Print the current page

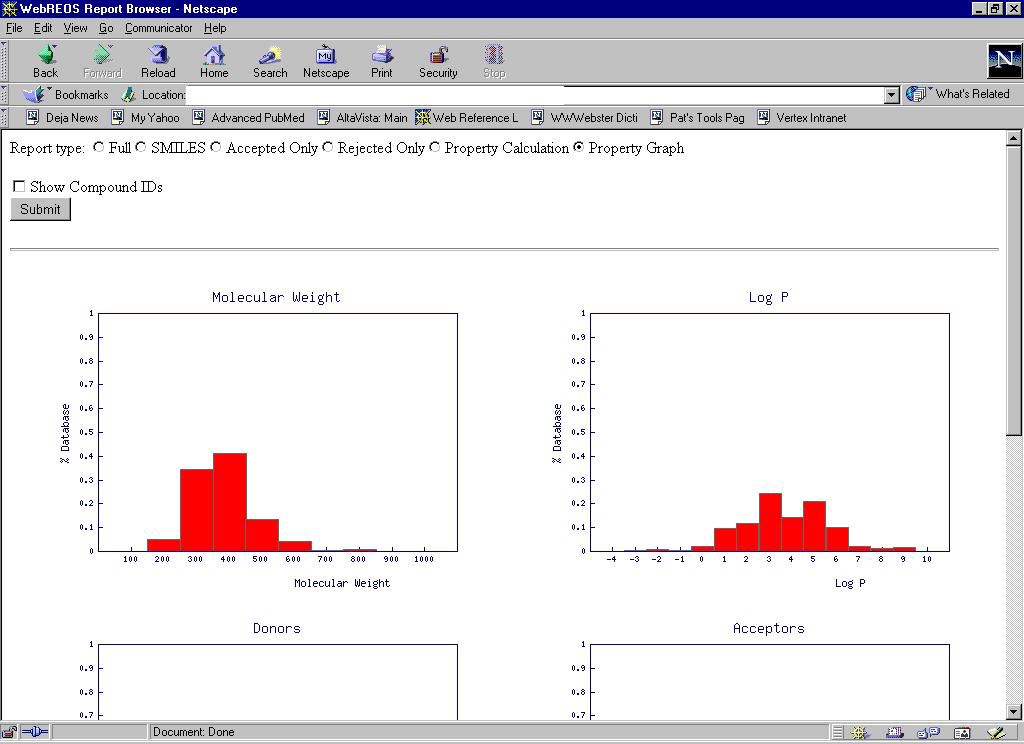point(382,61)
